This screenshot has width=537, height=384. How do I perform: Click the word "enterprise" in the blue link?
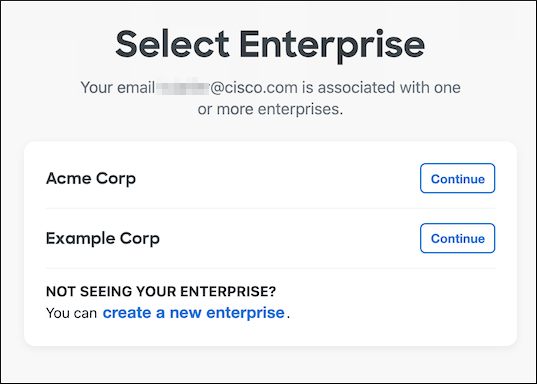[x=245, y=313]
